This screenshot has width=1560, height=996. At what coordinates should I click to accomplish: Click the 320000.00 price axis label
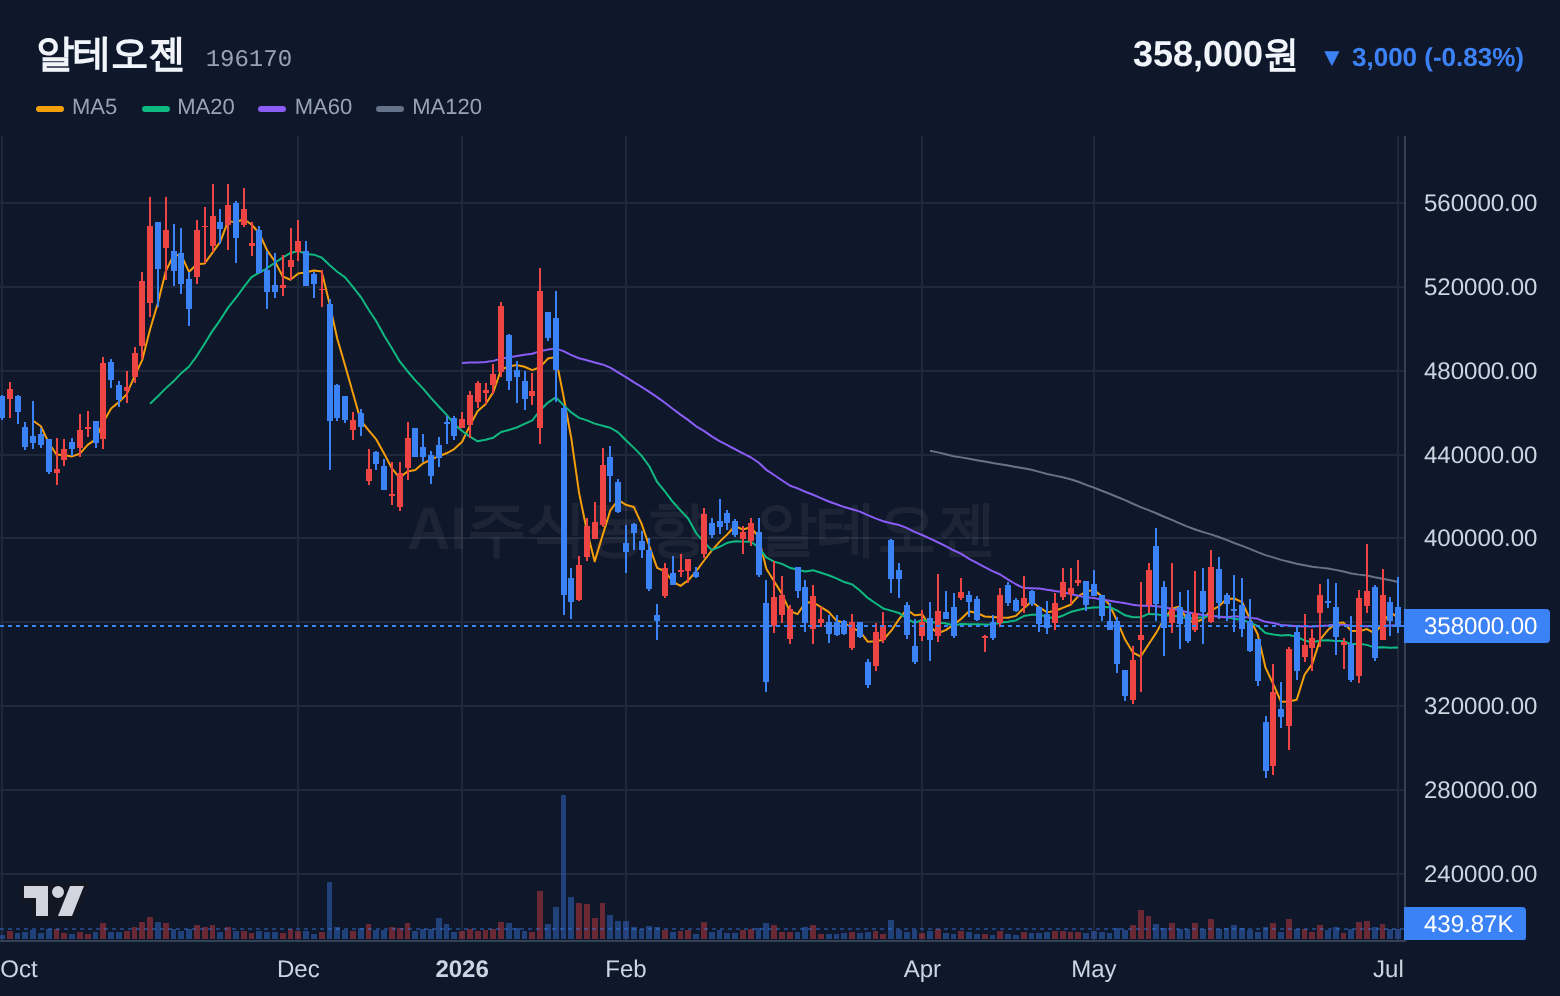pyautogui.click(x=1480, y=706)
